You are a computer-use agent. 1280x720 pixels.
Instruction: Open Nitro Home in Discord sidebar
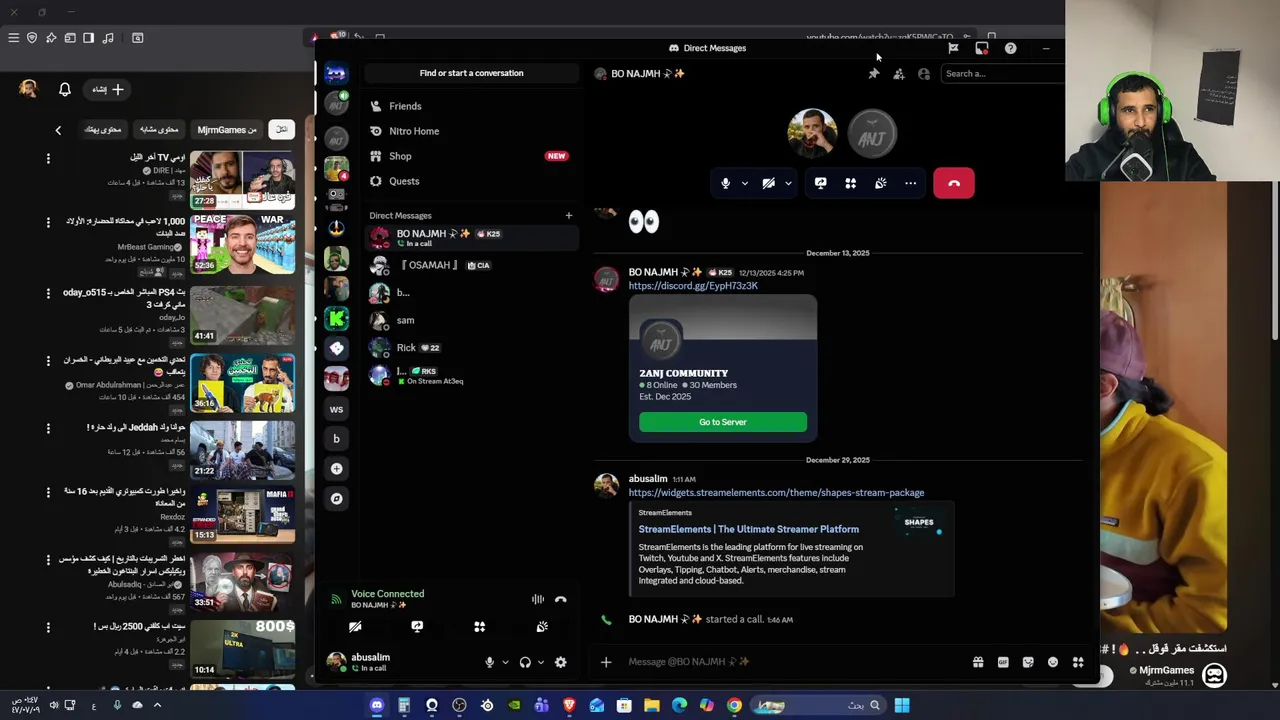pos(471,131)
